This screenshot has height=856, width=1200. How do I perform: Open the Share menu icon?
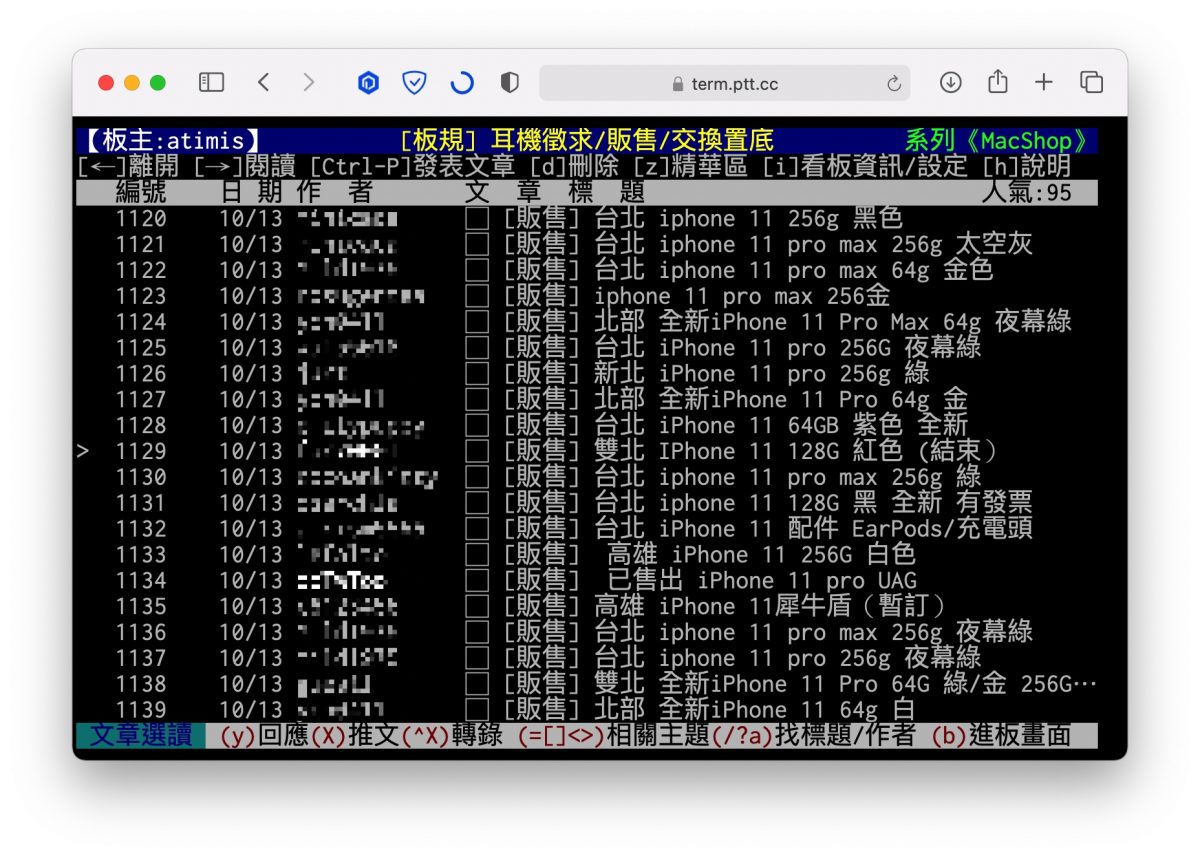click(997, 82)
